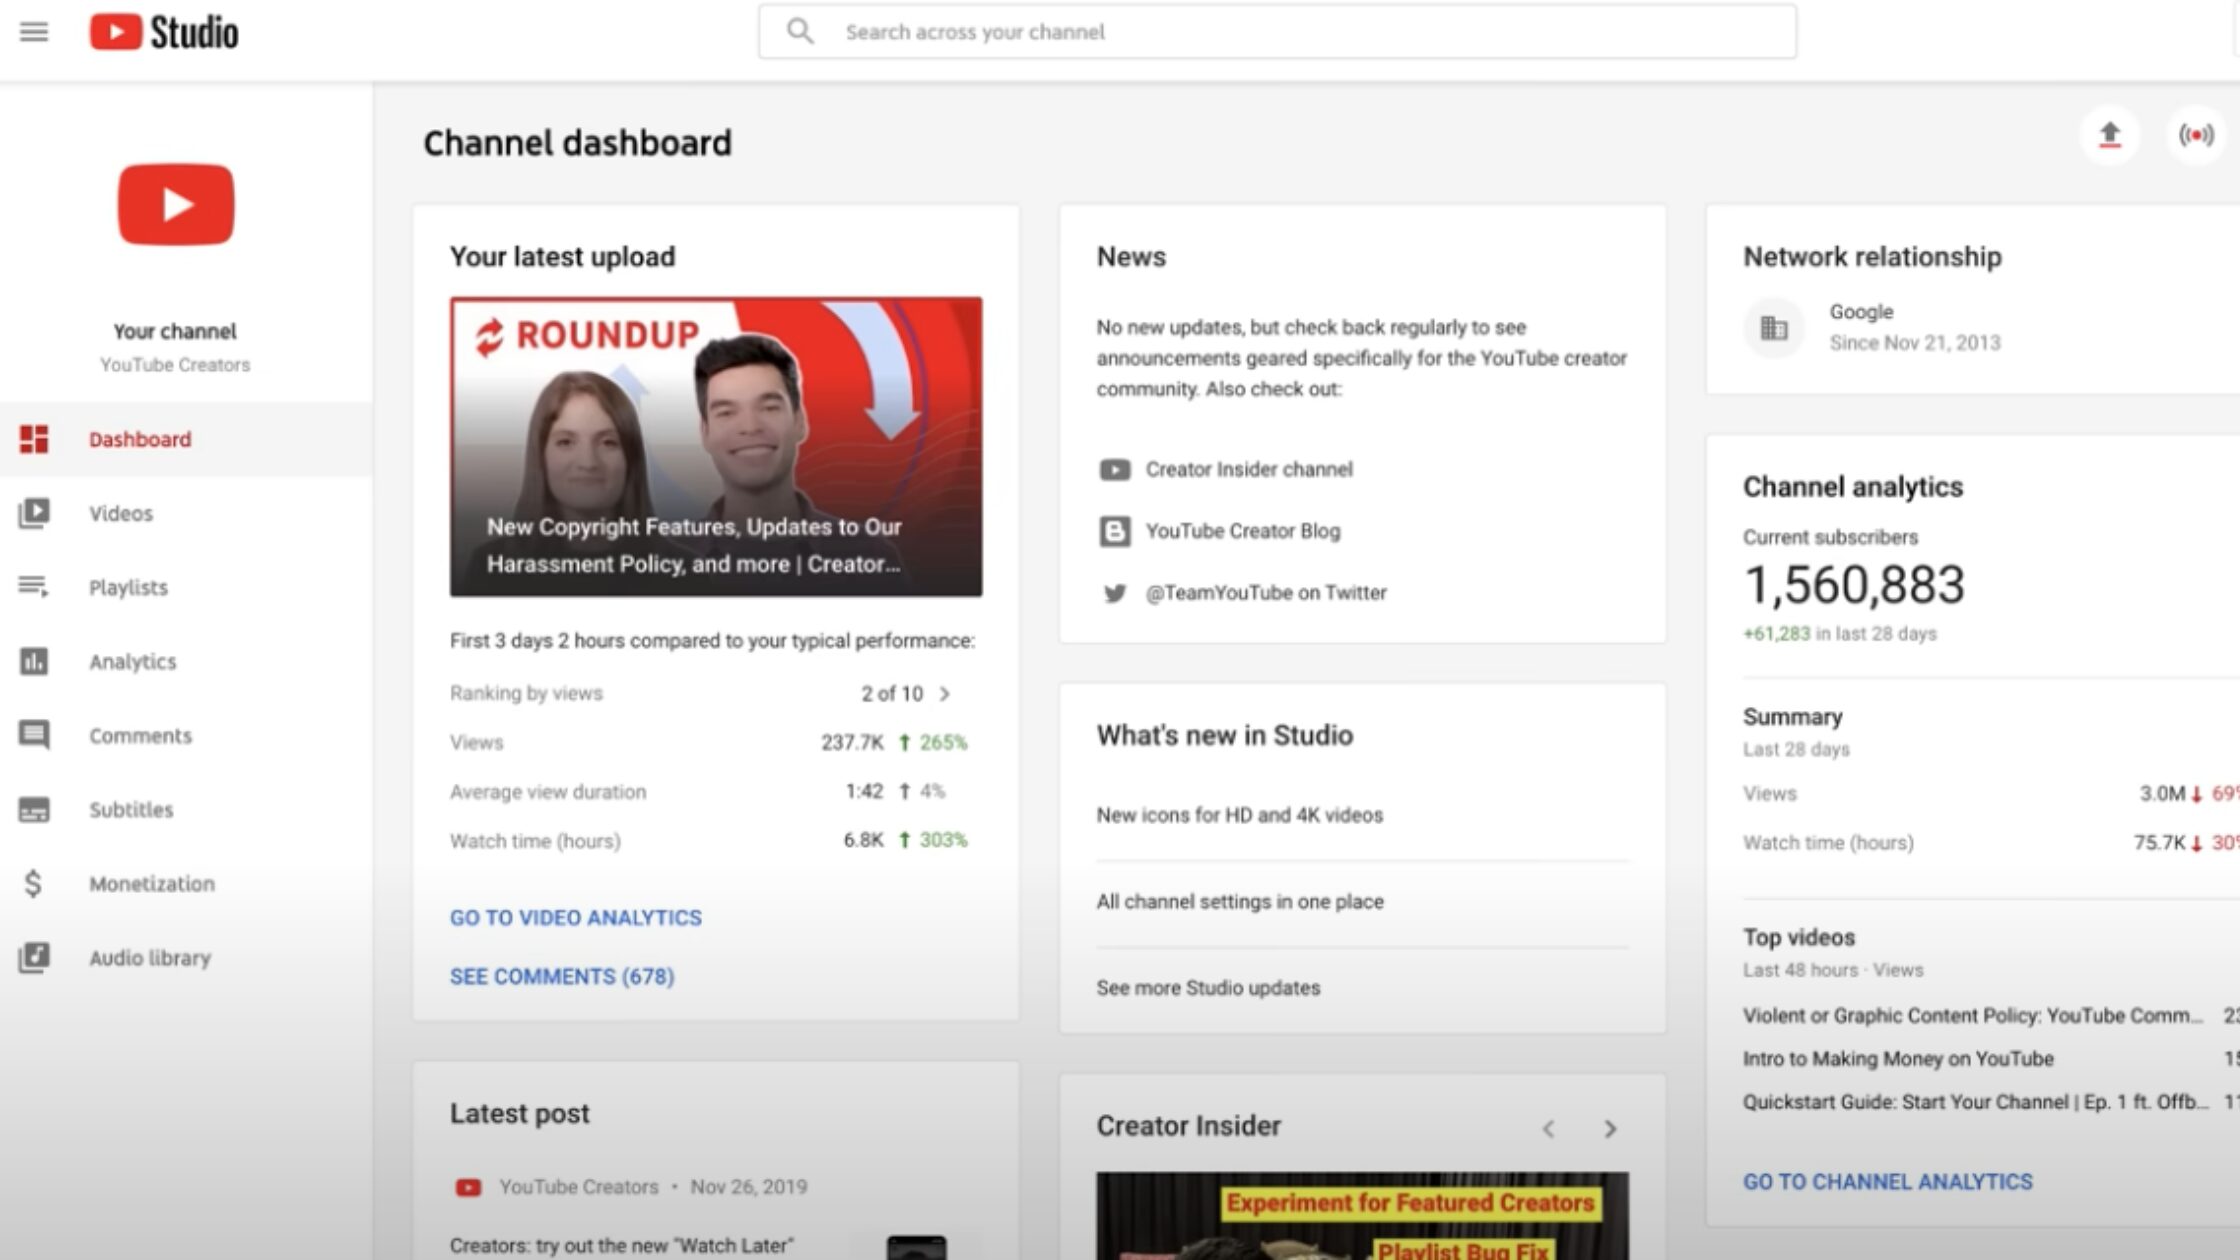Click the Network relationship building icon
This screenshot has height=1260, width=2240.
click(1774, 327)
